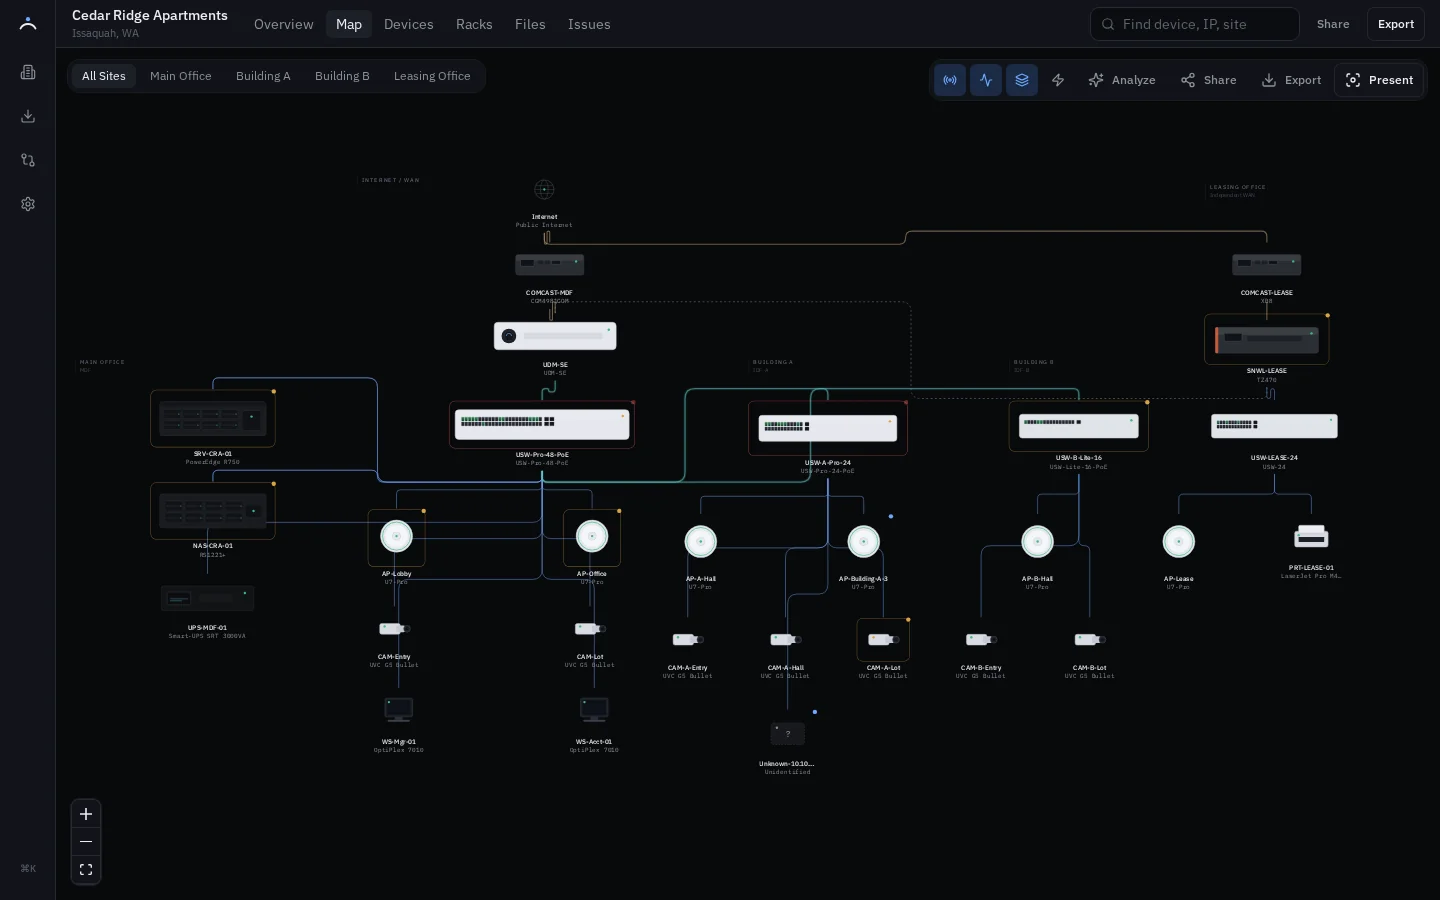Toggle the wireless overlay icon

point(950,80)
